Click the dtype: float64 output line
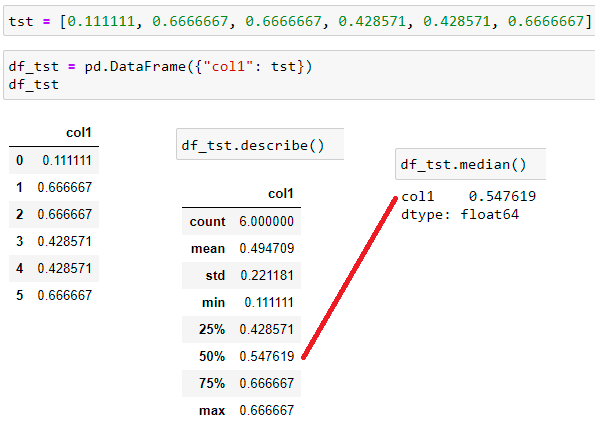The width and height of the screenshot is (596, 431). tap(460, 214)
